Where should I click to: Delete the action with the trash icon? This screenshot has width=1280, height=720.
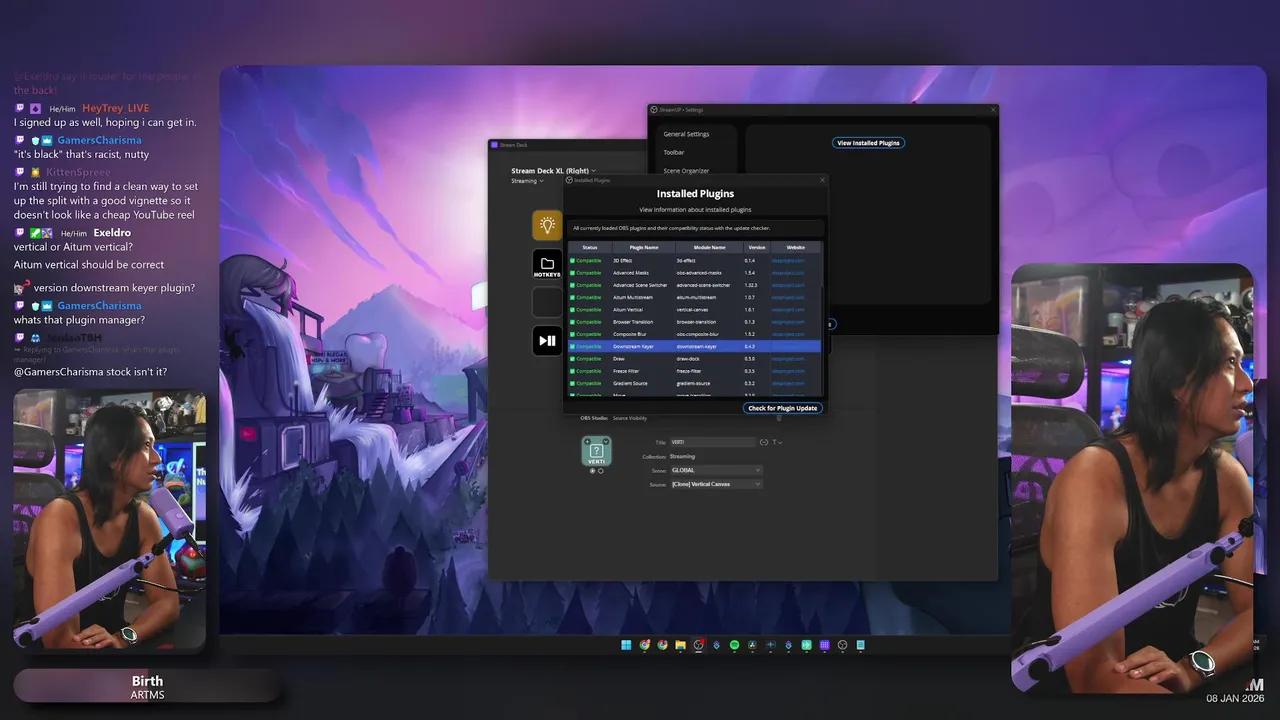779,418
